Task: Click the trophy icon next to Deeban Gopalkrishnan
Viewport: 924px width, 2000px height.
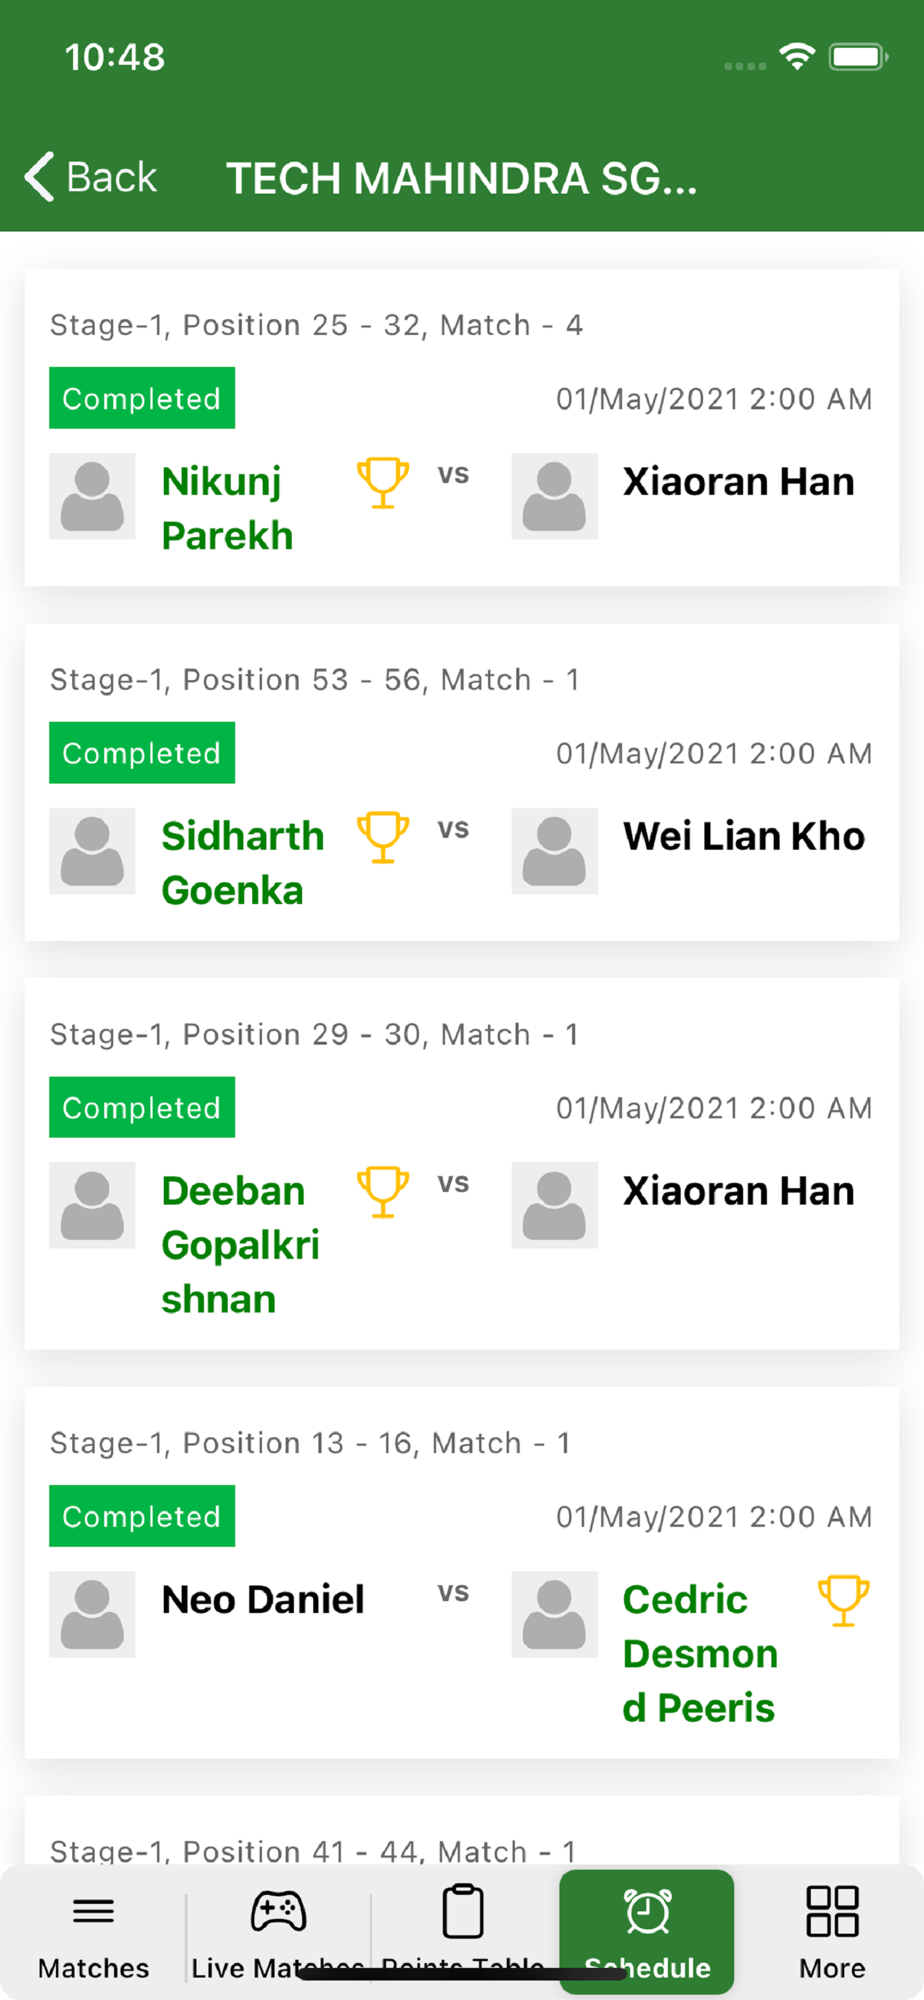Action: point(383,1192)
